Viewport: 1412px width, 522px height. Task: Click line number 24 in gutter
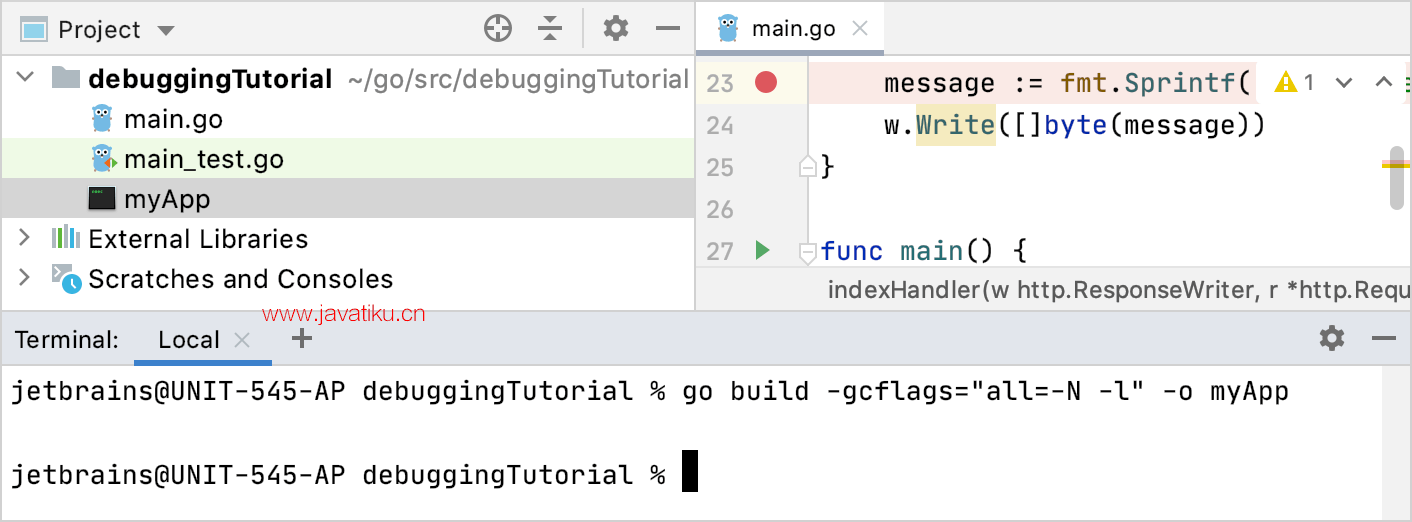(x=720, y=125)
